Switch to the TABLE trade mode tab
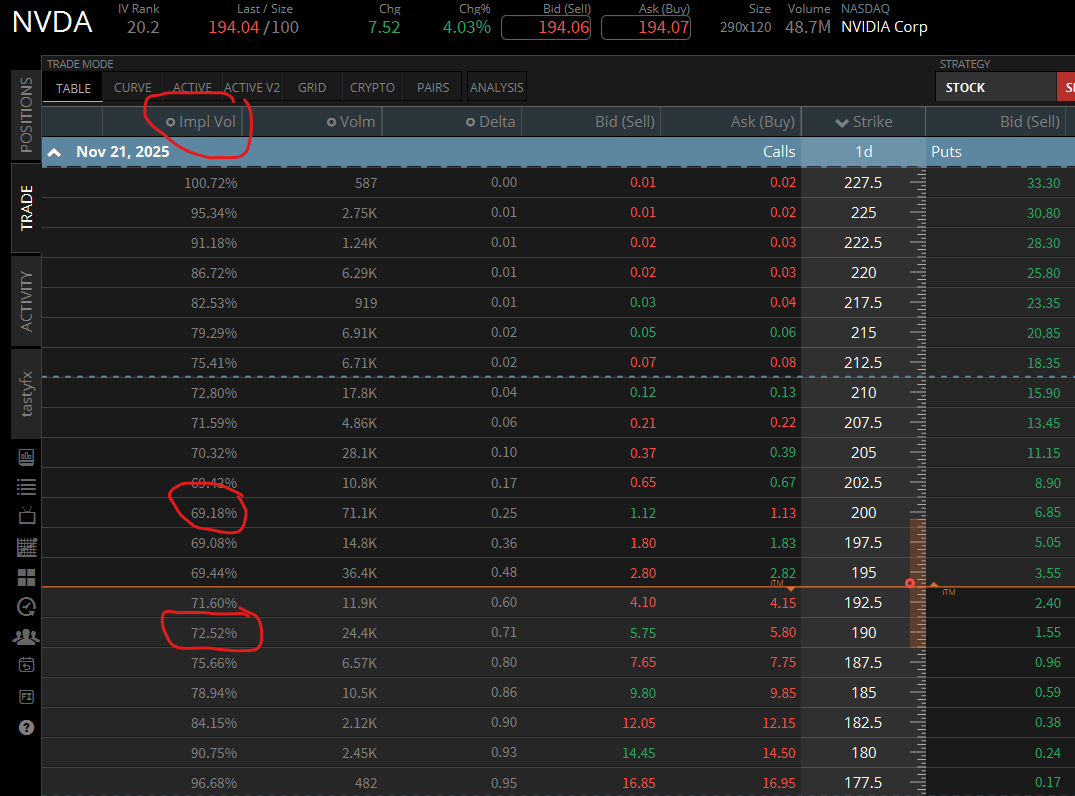Image resolution: width=1075 pixels, height=796 pixels. click(x=73, y=88)
